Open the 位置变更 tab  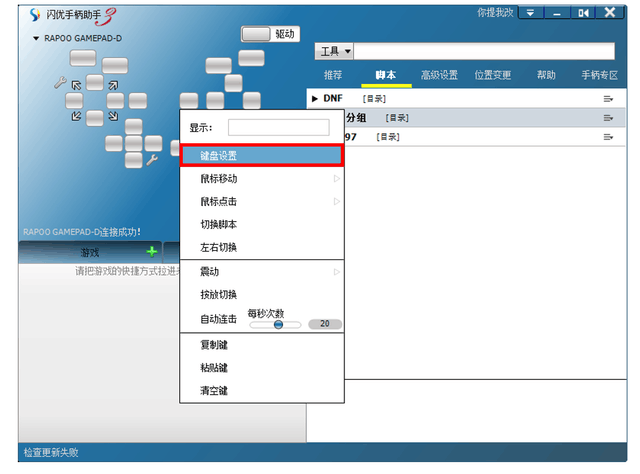pos(493,75)
